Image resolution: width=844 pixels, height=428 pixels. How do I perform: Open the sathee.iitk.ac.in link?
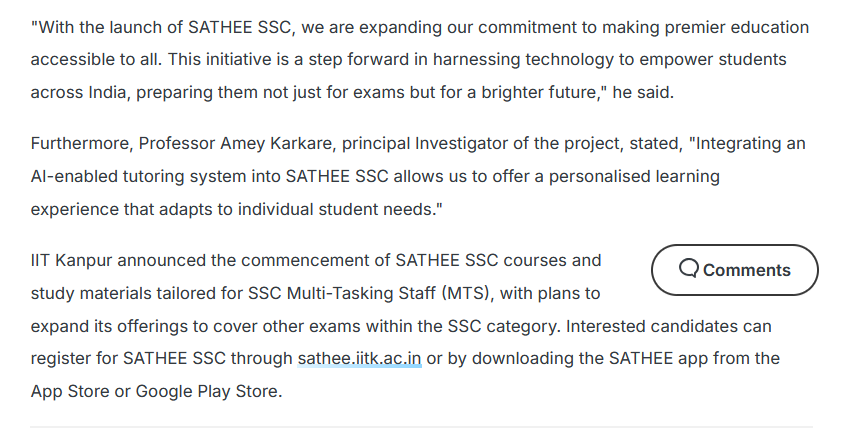[x=359, y=359]
